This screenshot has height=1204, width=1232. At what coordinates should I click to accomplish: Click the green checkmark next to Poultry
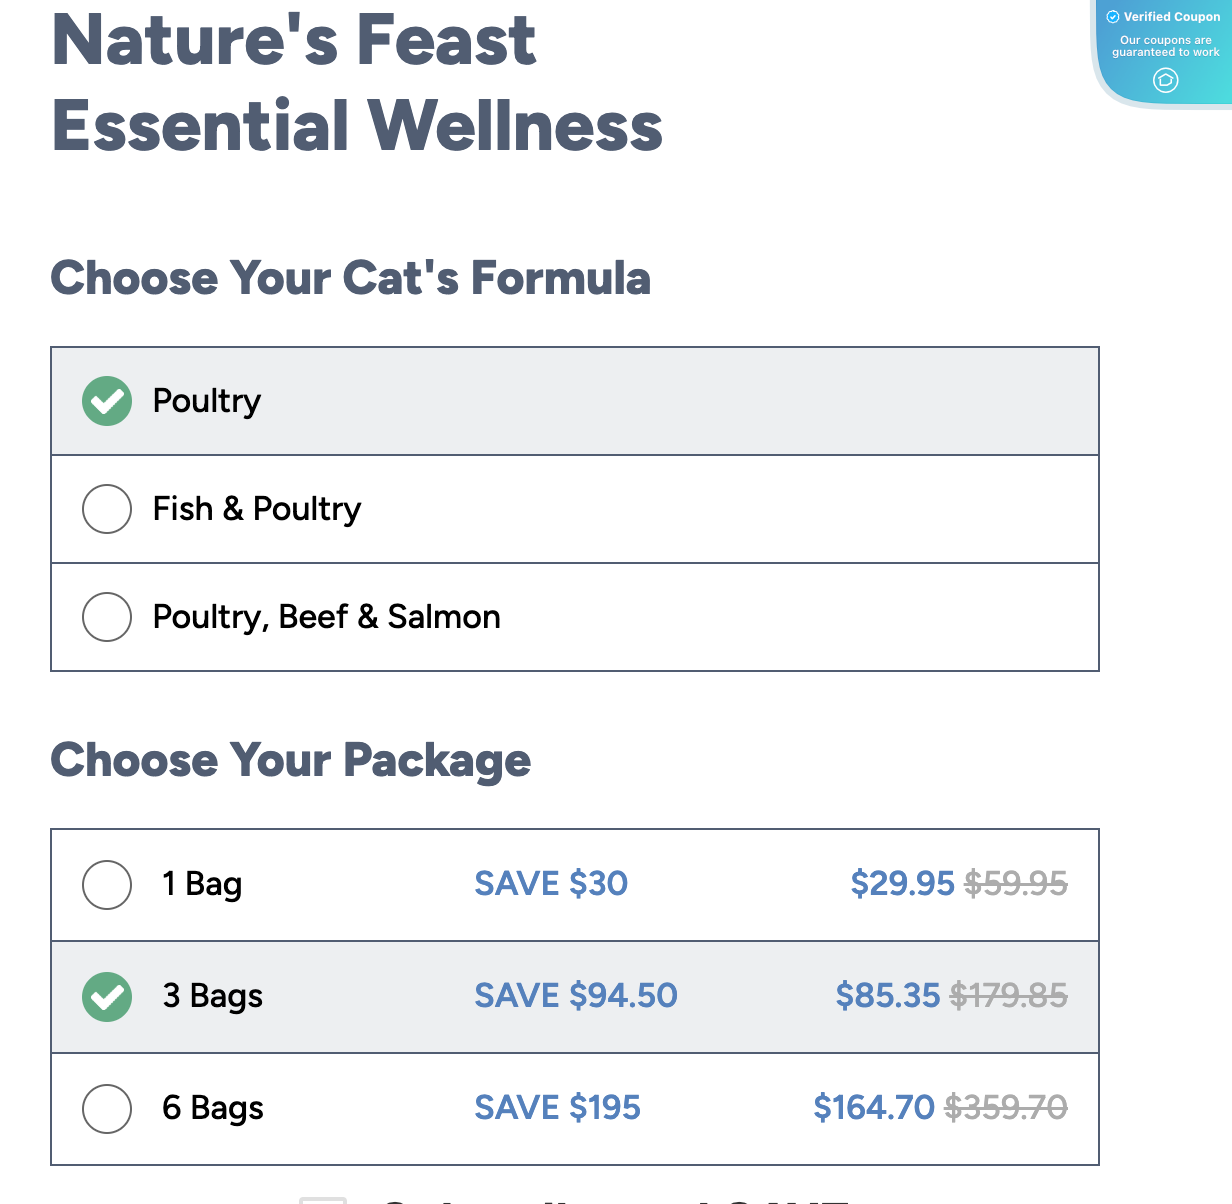(x=106, y=401)
